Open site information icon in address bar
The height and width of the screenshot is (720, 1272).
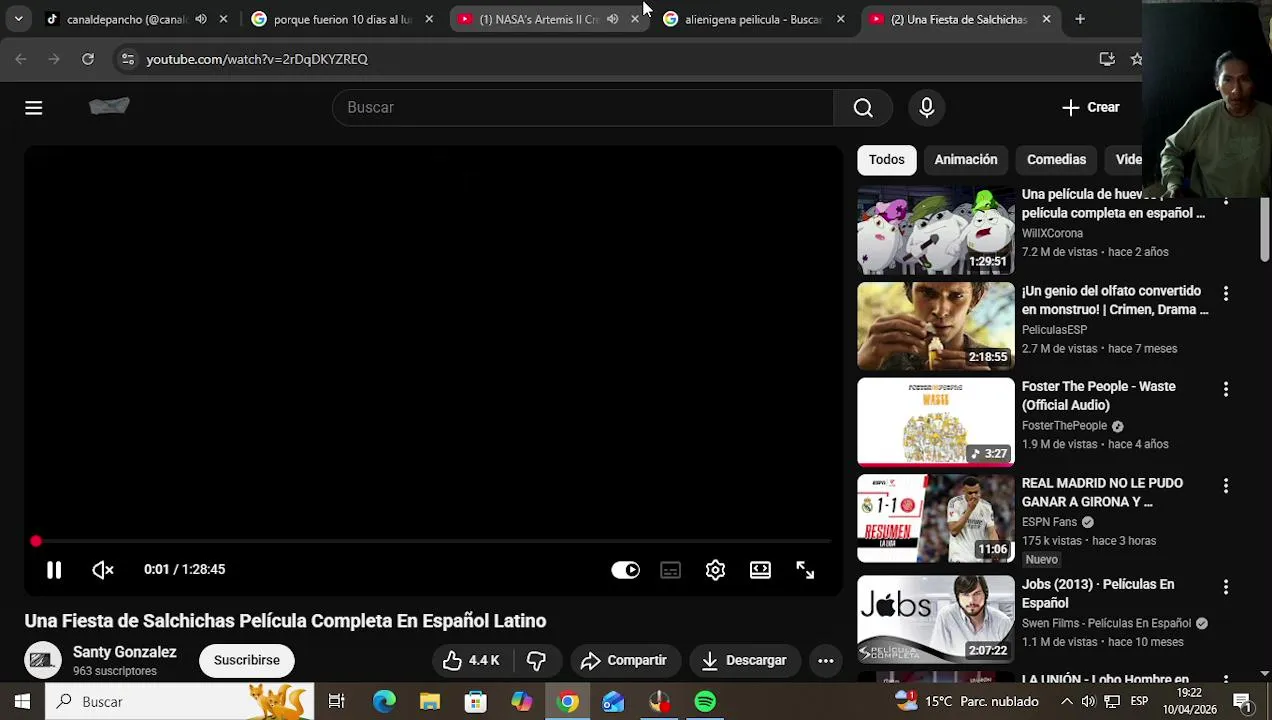(x=127, y=59)
